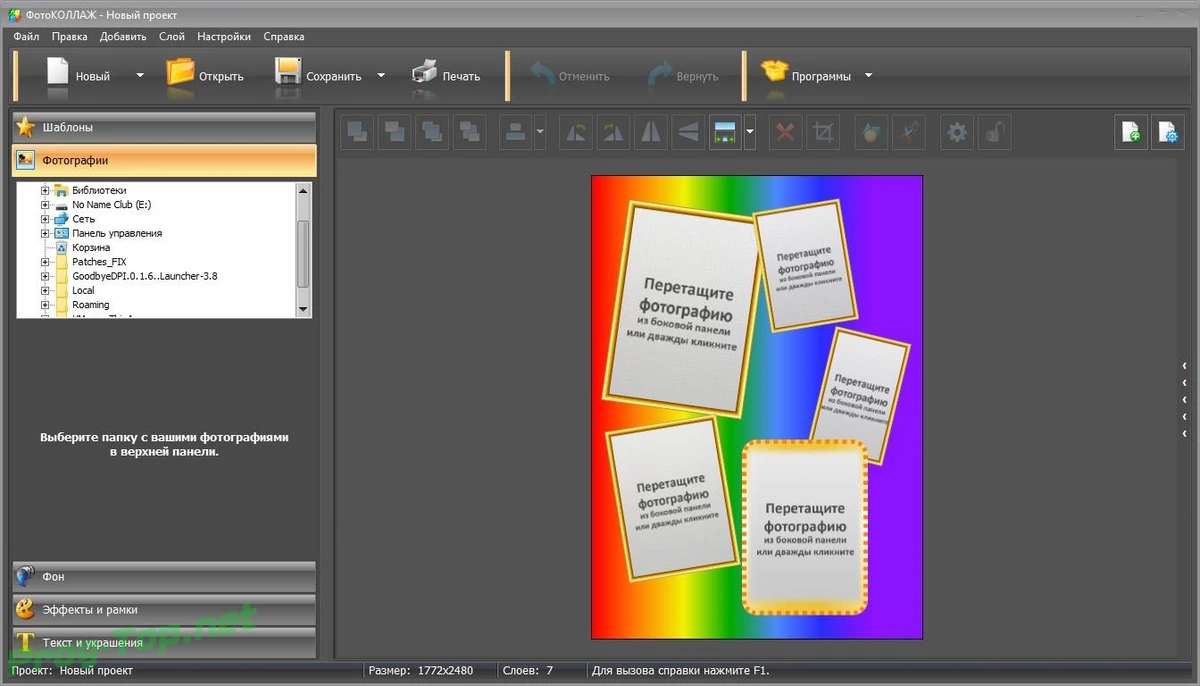The height and width of the screenshot is (686, 1200).
Task: Click the Открыть folder icon
Action: point(180,72)
